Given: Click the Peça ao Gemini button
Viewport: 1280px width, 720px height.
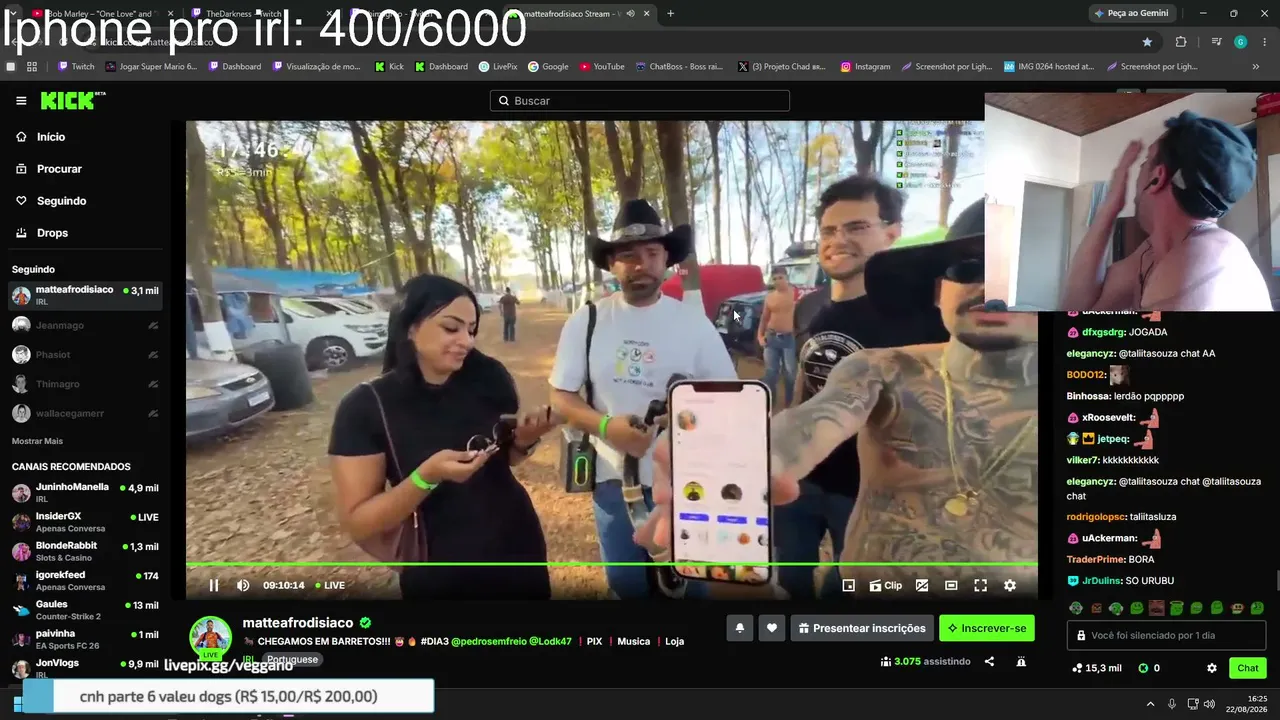Looking at the screenshot, I should 1131,13.
